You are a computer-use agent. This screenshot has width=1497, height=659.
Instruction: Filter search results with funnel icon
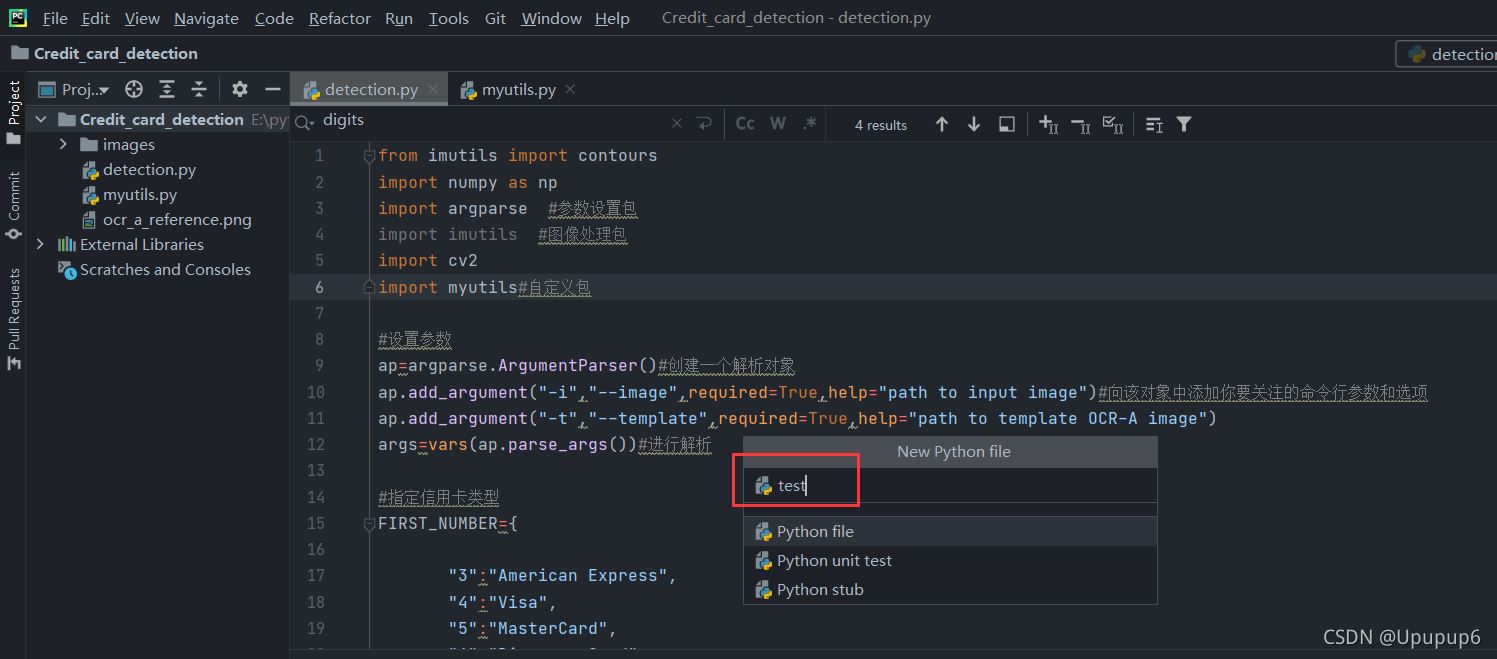point(1184,124)
